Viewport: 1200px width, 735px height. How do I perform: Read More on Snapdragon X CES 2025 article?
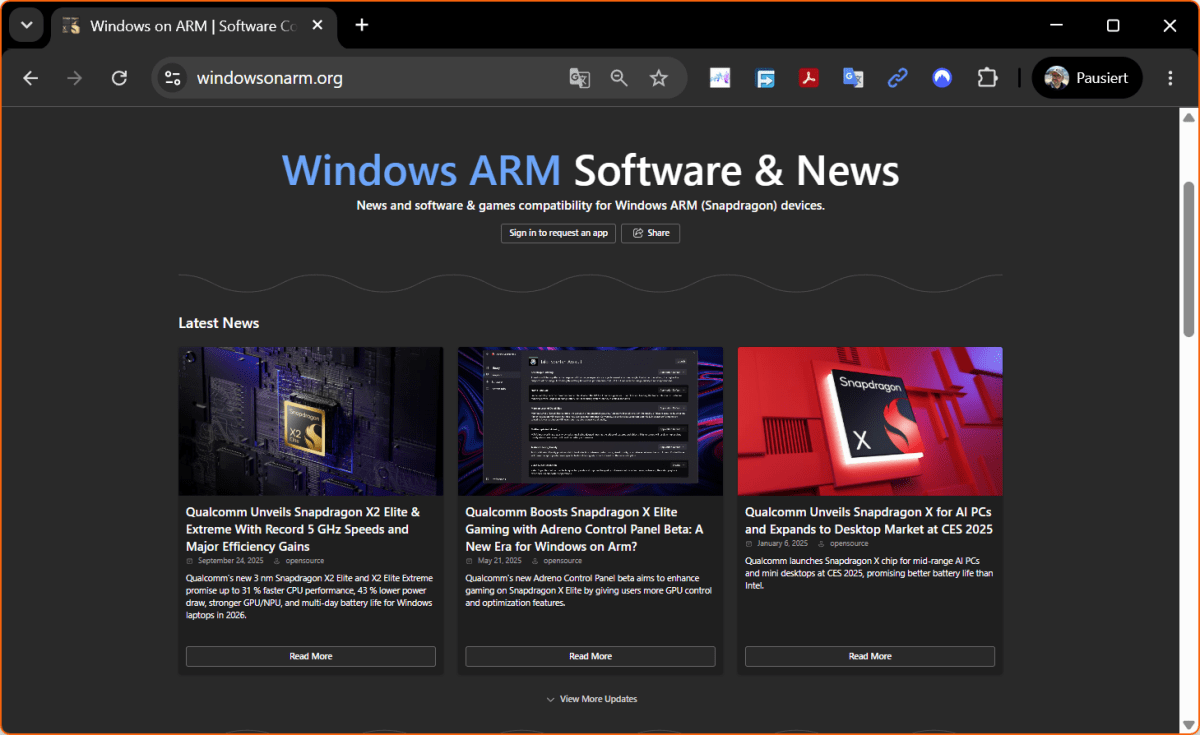tap(870, 656)
